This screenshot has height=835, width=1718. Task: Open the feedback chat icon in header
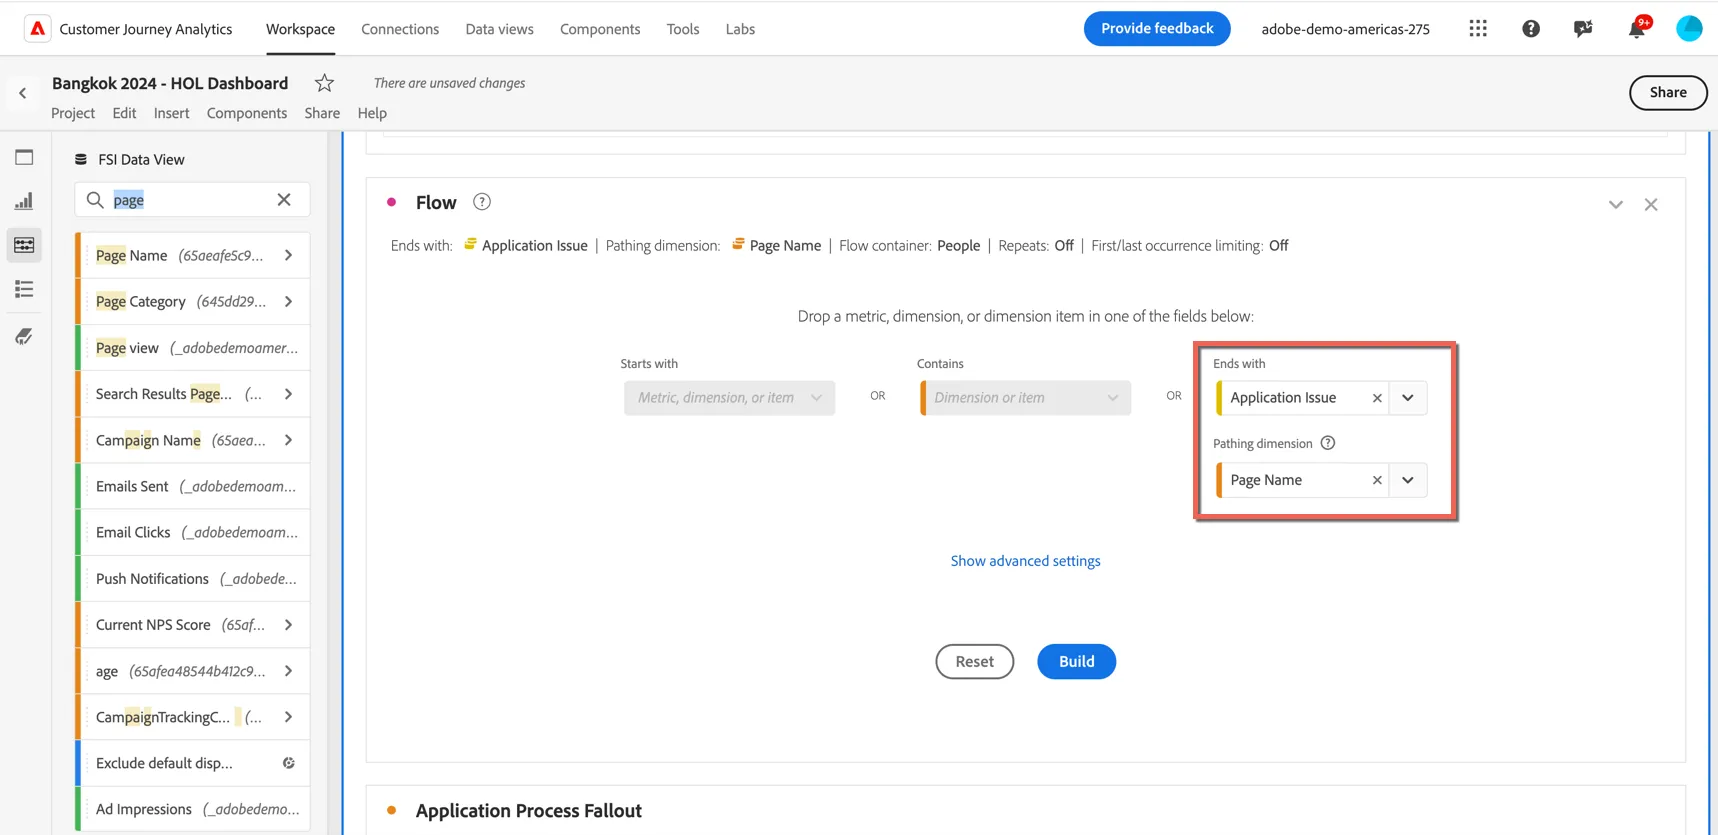pos(1583,29)
